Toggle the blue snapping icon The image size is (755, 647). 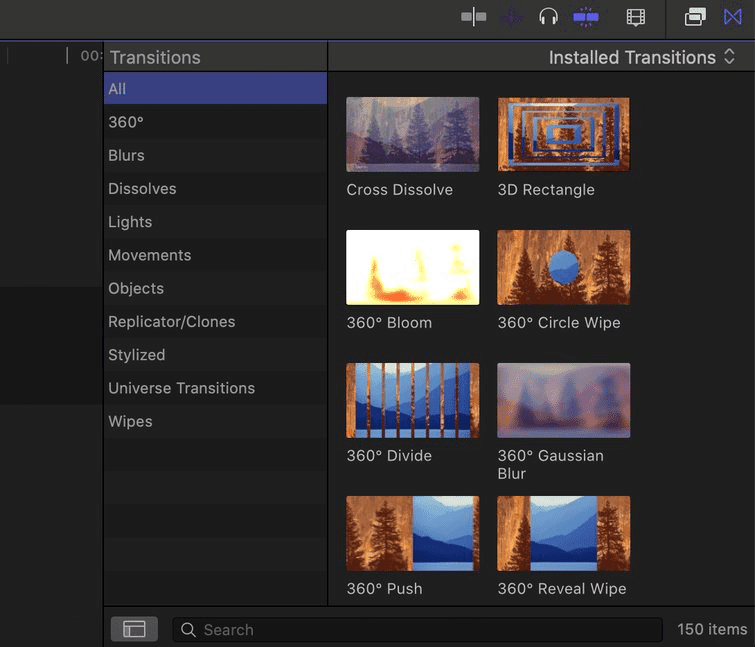[x=586, y=17]
